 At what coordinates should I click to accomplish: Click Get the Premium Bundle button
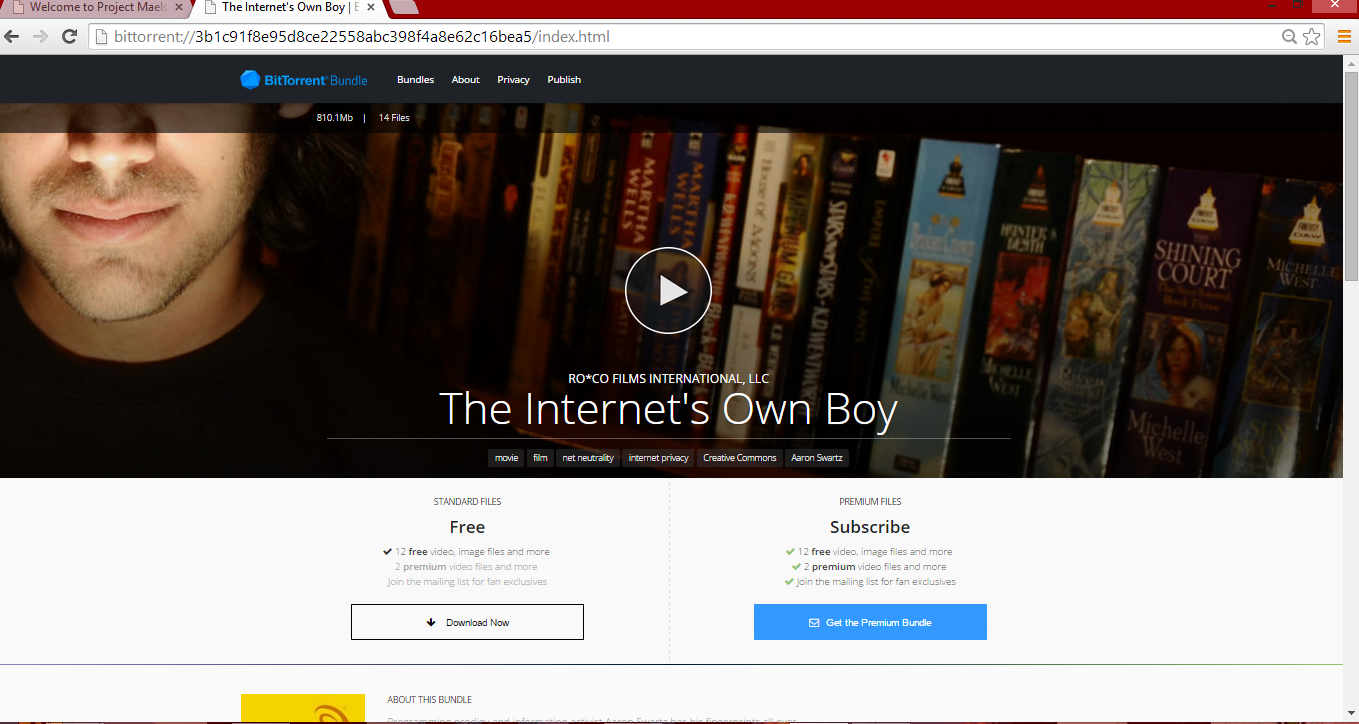(870, 622)
